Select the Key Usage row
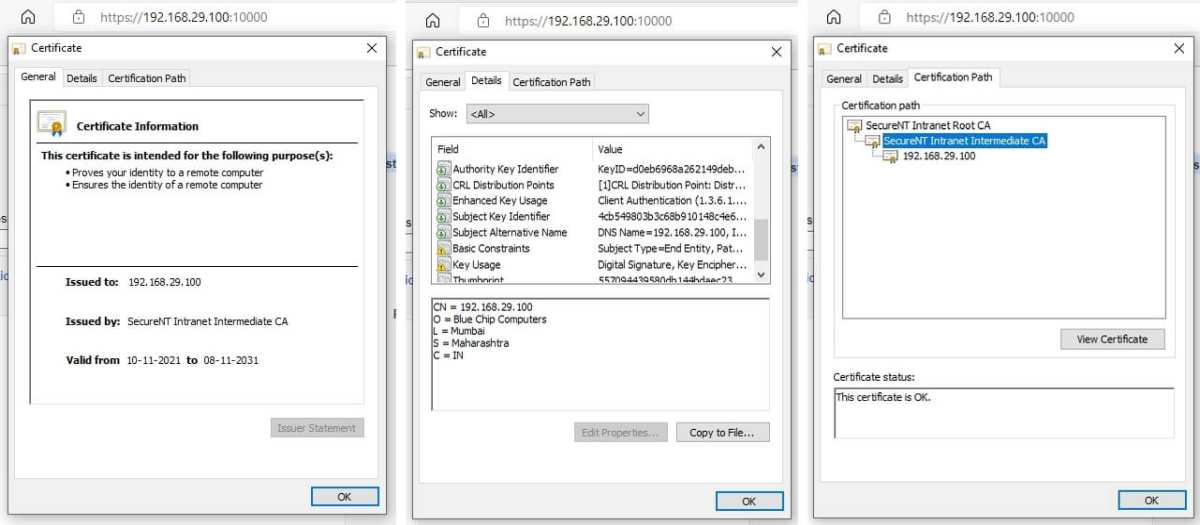Screen dimensions: 1200x525 point(593,265)
